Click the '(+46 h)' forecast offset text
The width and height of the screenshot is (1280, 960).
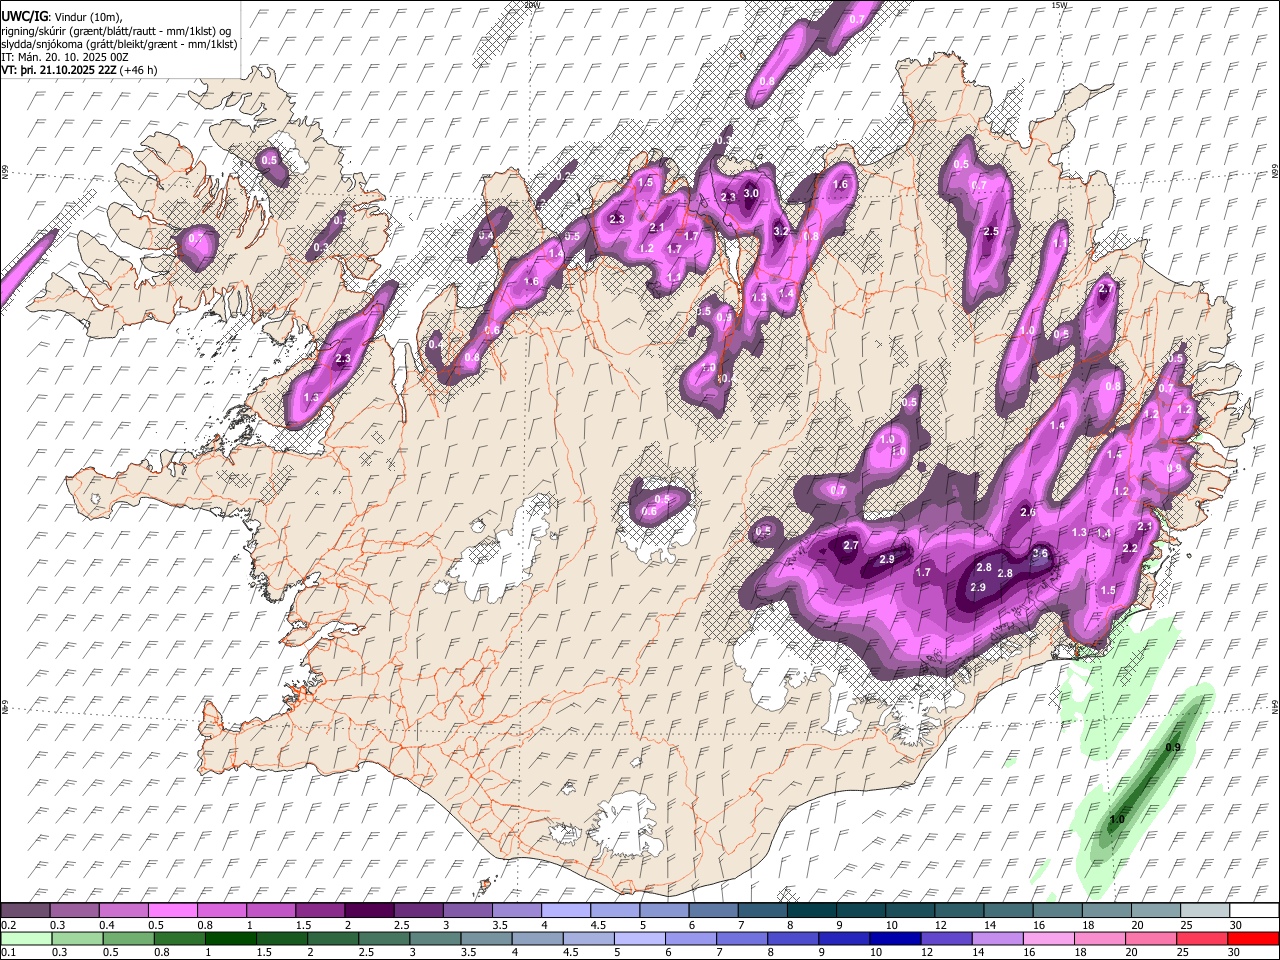140,71
